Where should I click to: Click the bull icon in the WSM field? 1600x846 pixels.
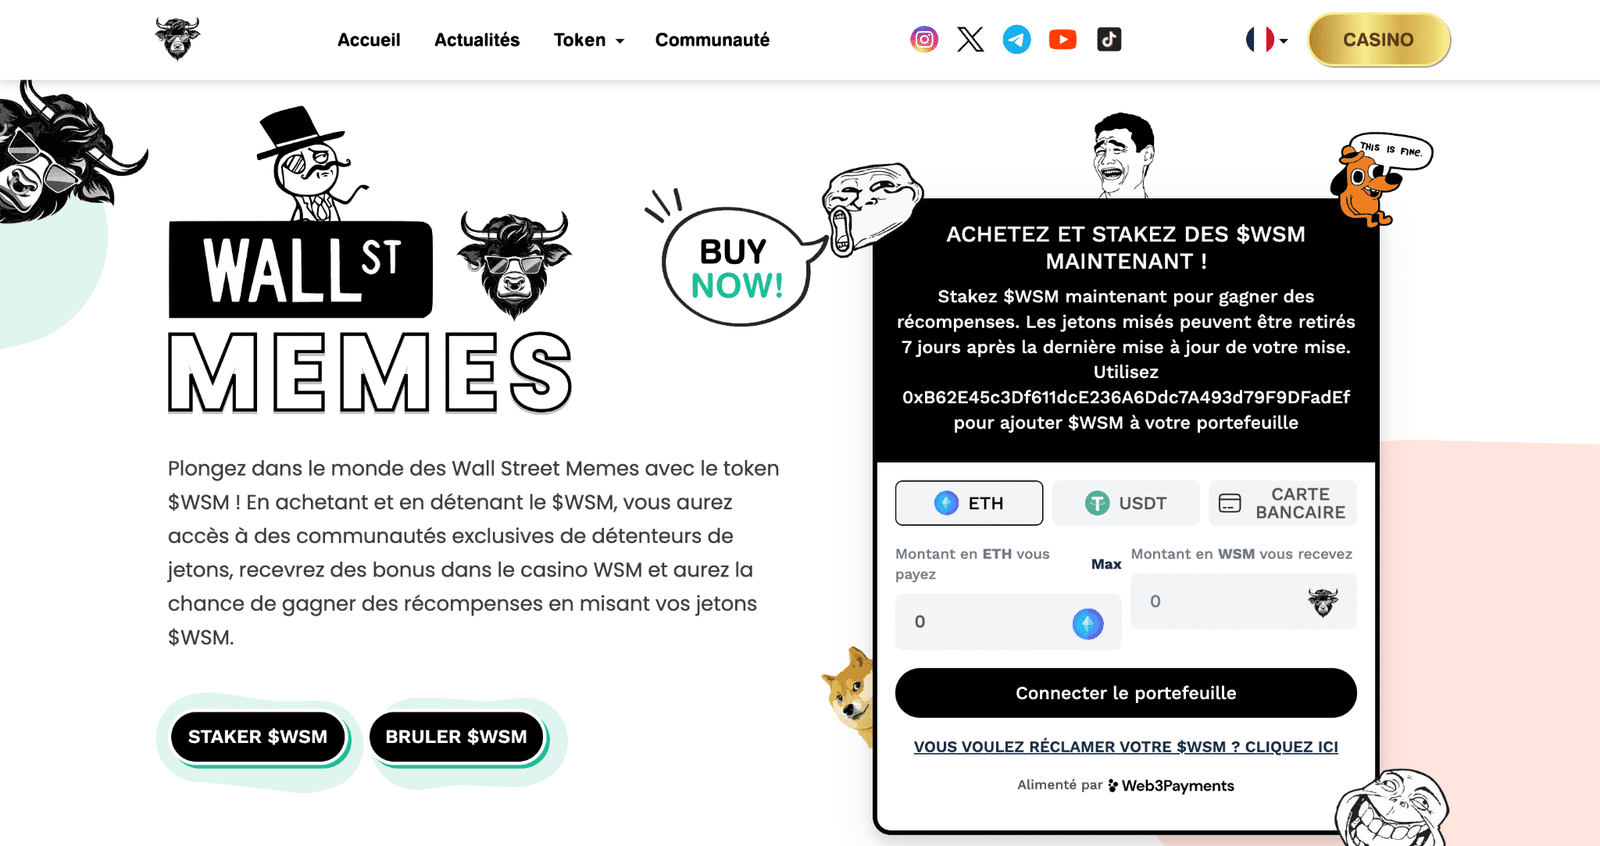[1323, 602]
